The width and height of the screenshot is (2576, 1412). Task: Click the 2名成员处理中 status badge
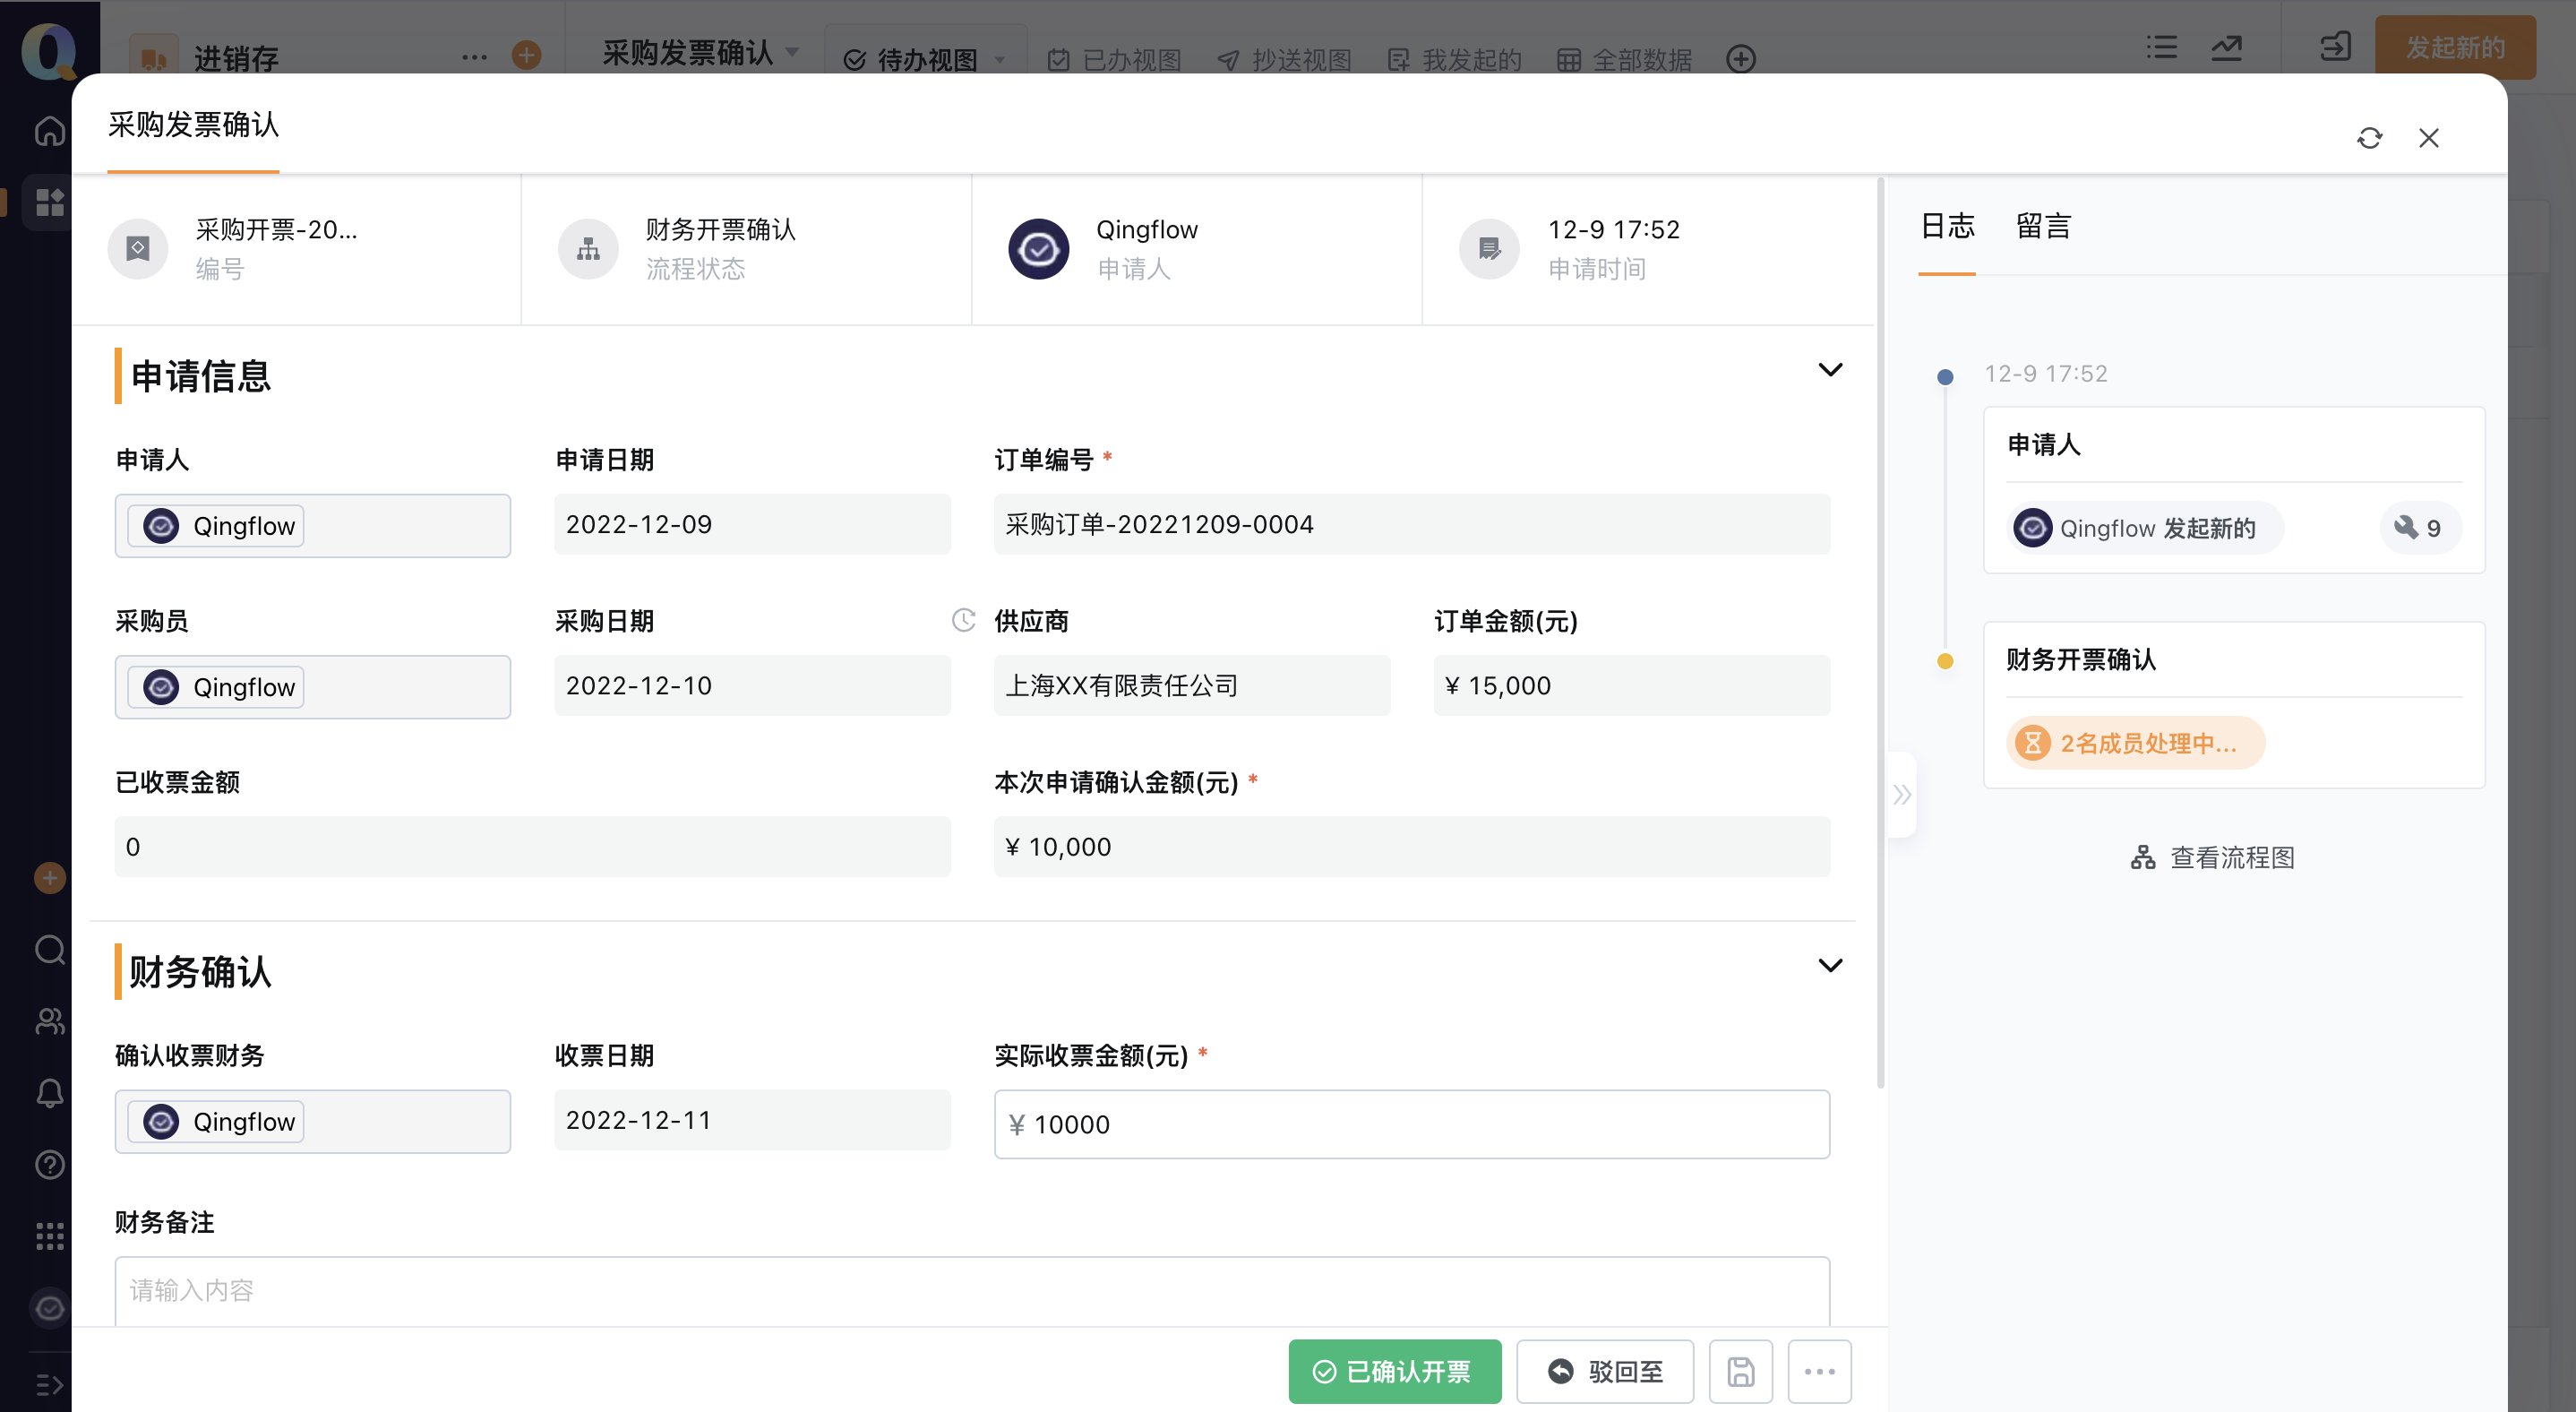(x=2135, y=743)
